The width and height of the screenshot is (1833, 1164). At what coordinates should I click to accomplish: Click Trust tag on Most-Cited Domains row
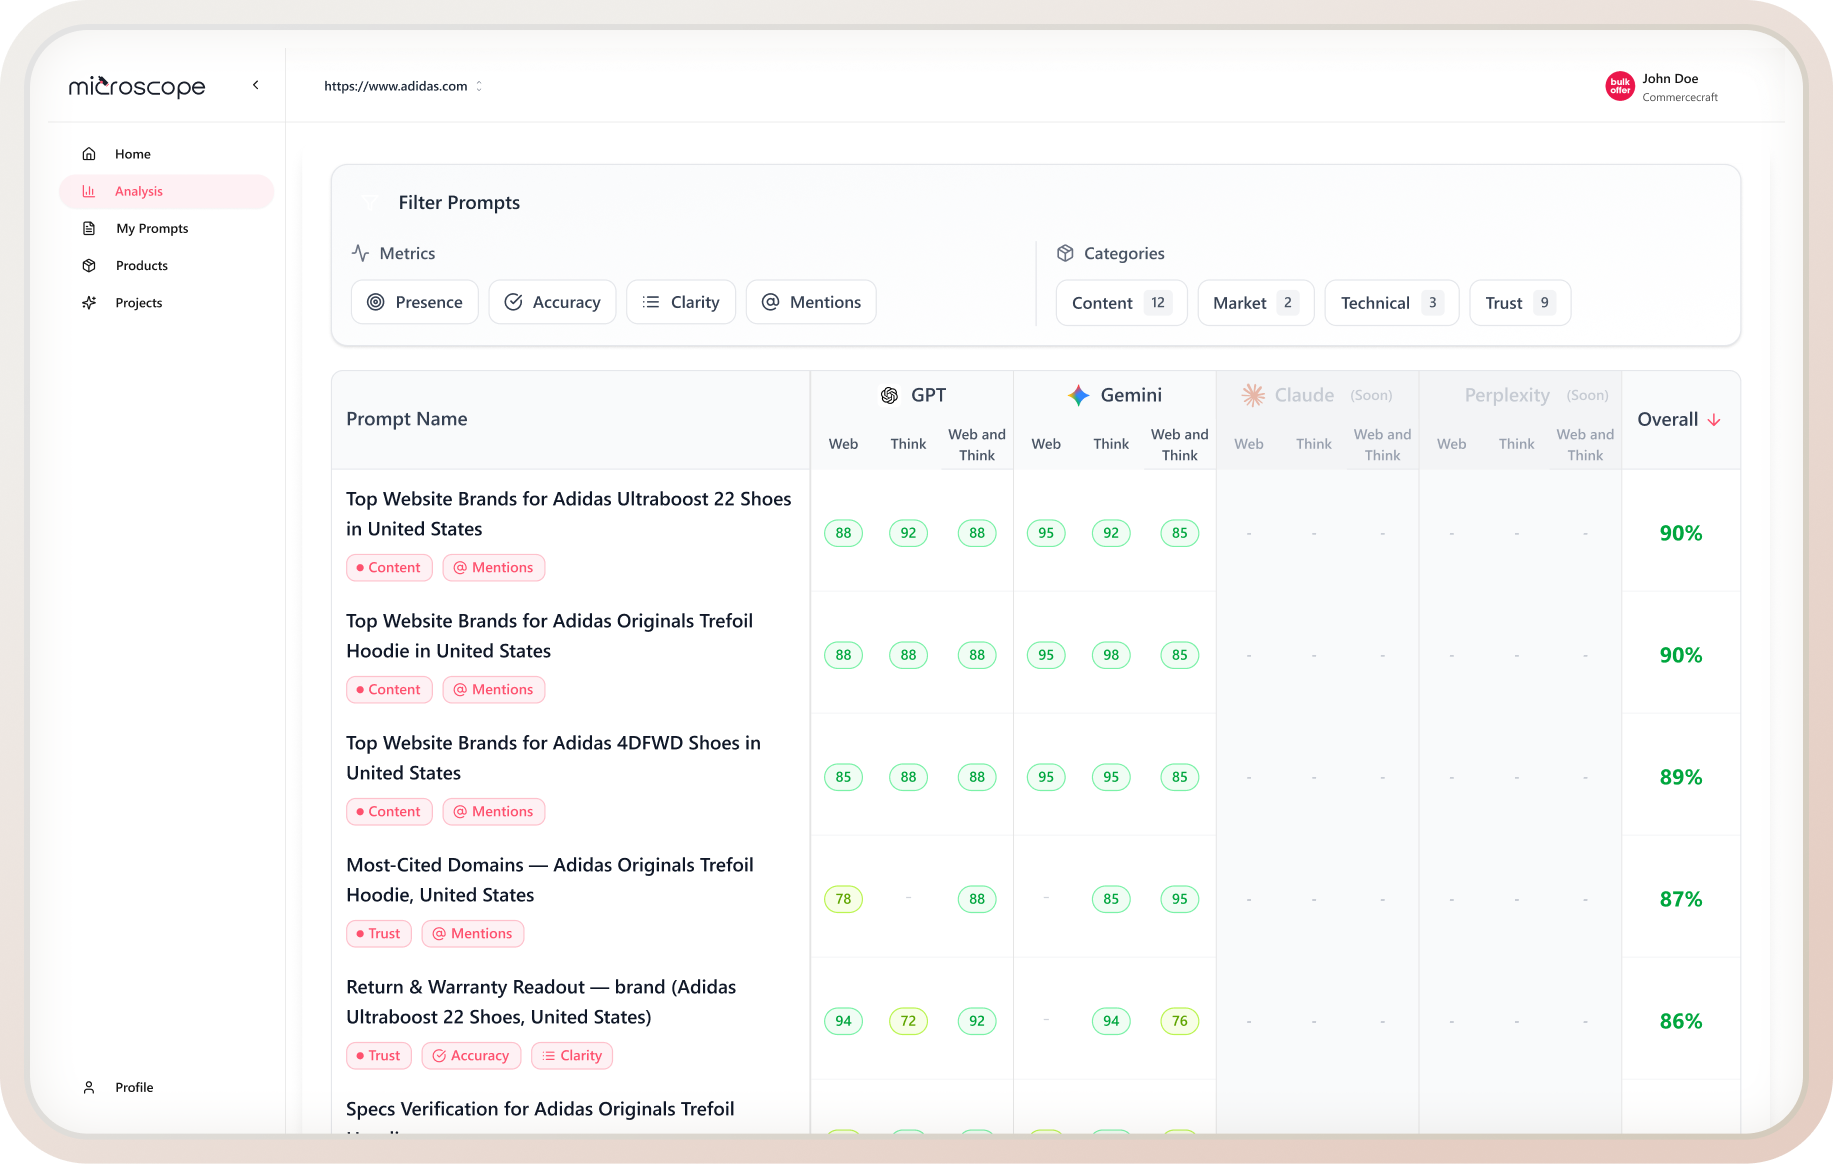(379, 934)
